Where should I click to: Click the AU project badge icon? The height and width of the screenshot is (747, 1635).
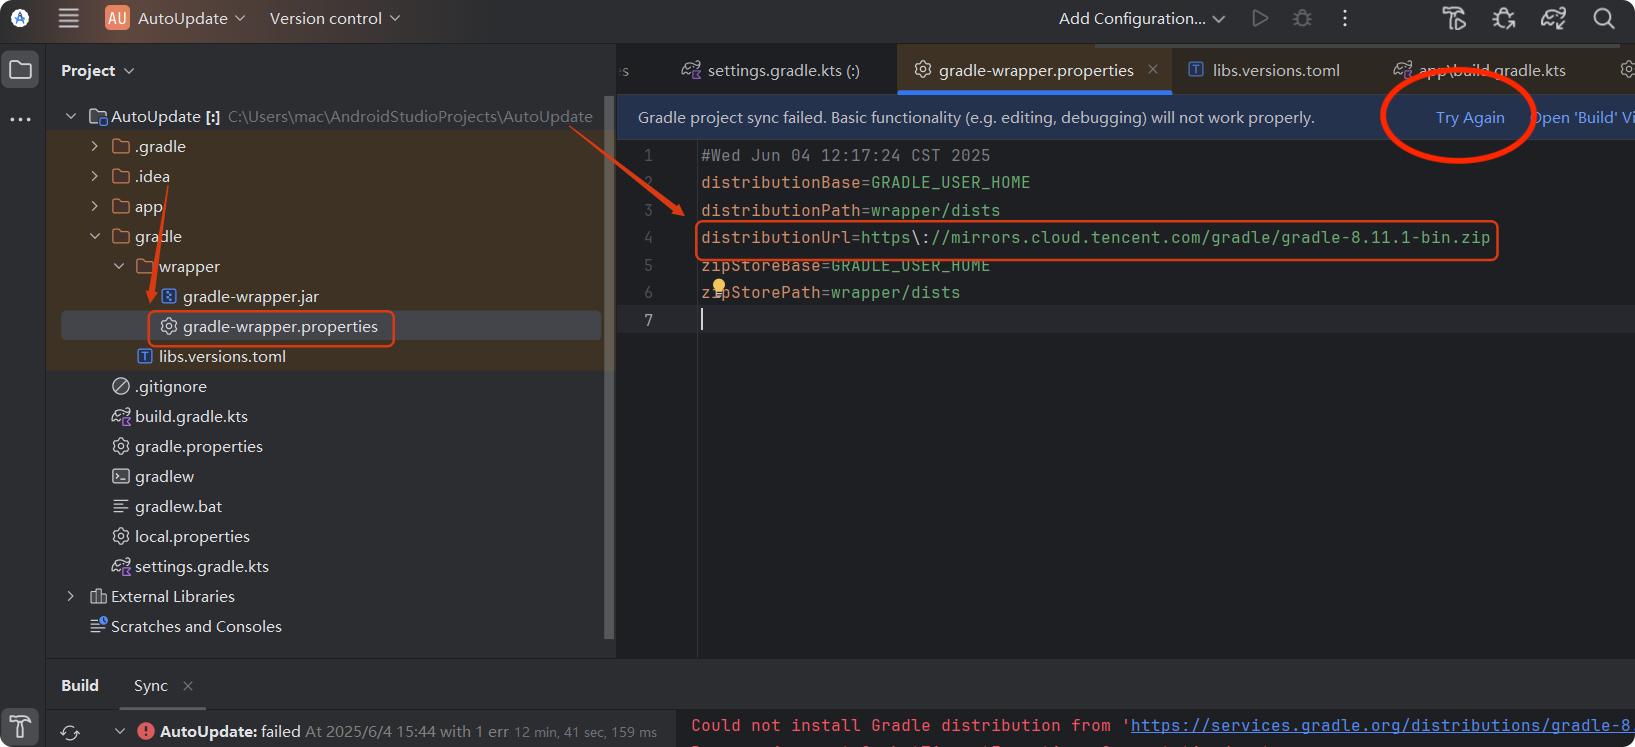[x=117, y=18]
